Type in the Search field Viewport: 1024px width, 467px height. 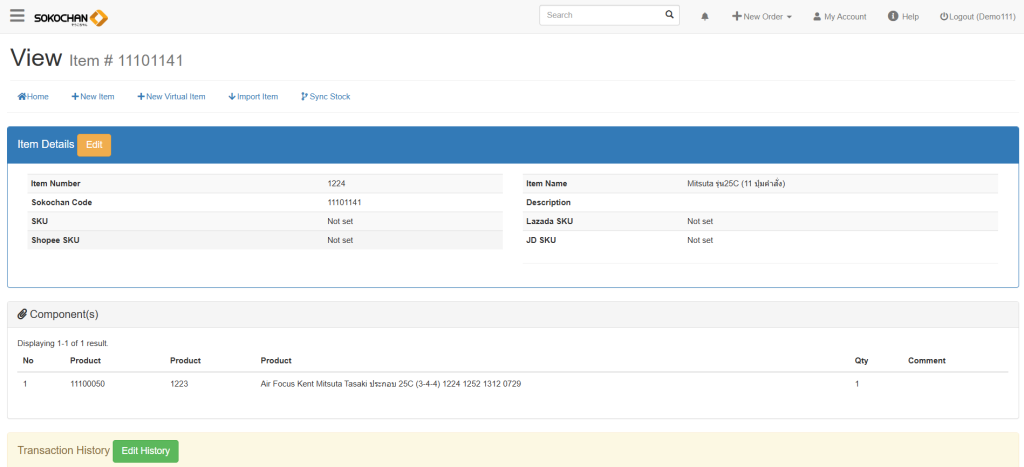tap(602, 16)
